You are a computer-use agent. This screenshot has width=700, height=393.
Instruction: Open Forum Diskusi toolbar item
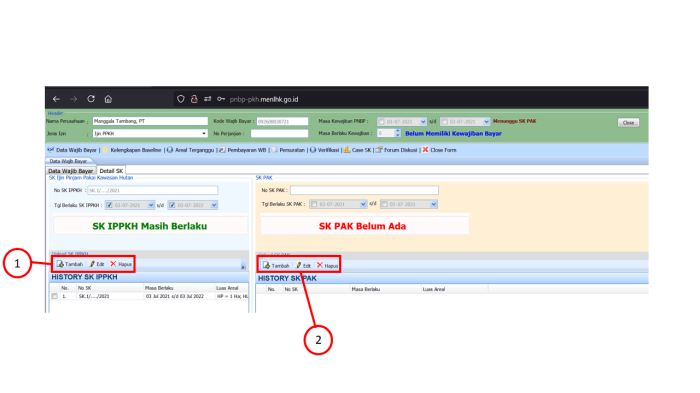396,150
